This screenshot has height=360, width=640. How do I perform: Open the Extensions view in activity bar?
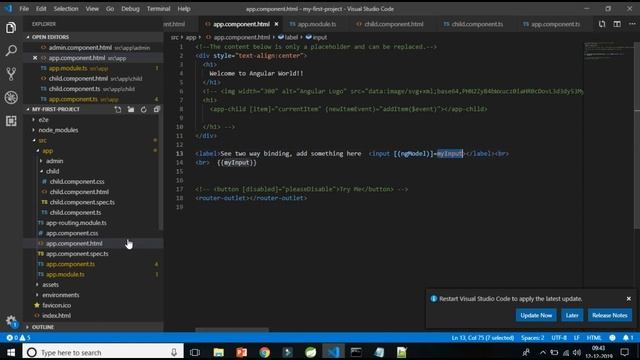(x=11, y=121)
